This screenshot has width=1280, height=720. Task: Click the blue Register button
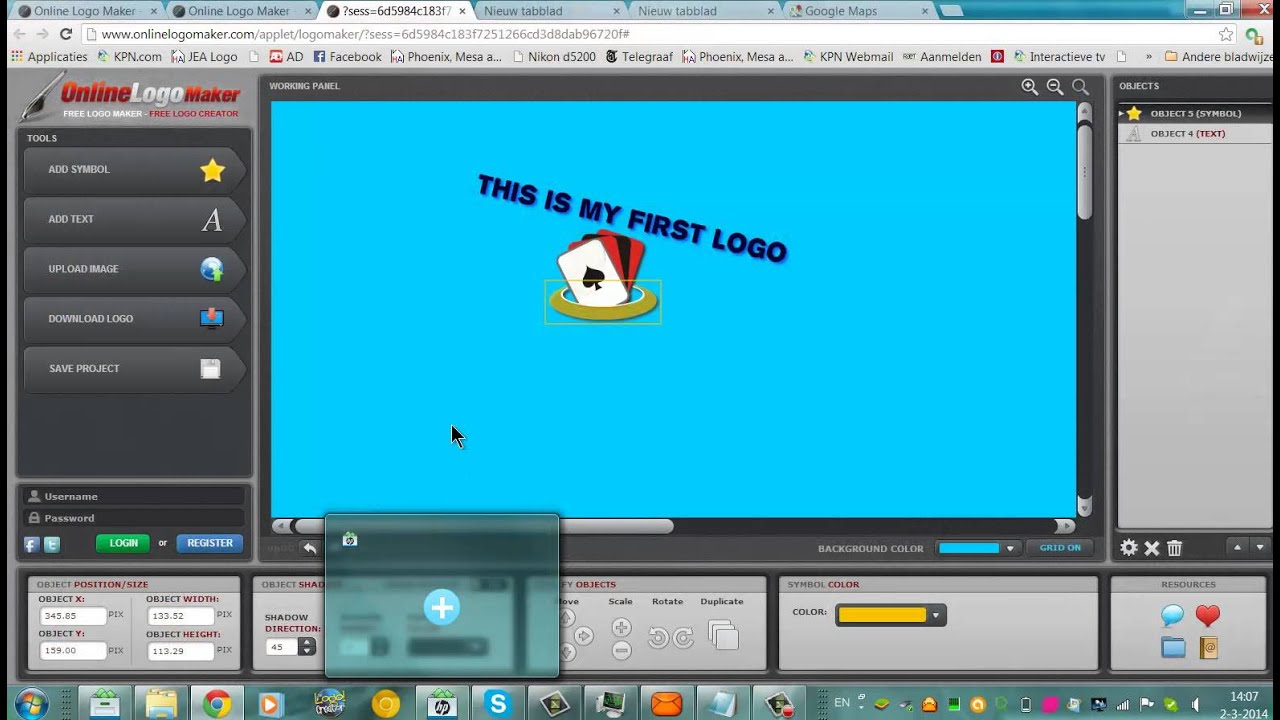210,544
